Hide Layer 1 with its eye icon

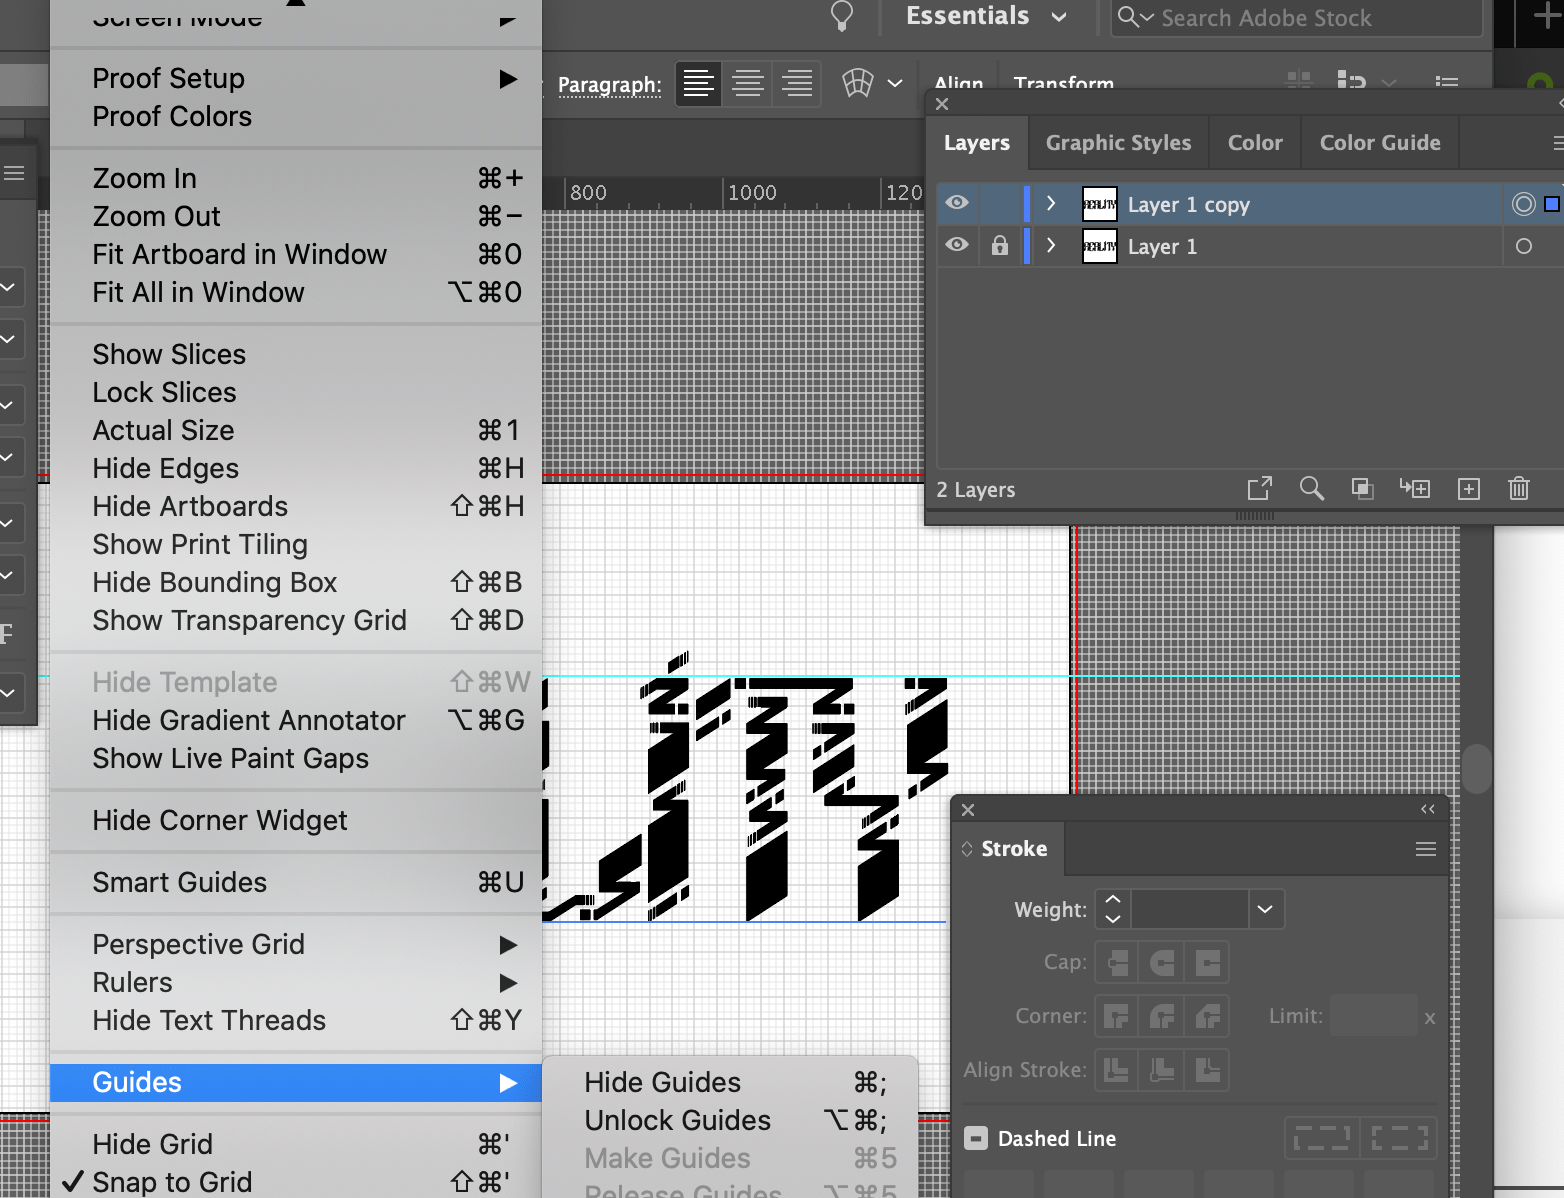pyautogui.click(x=956, y=246)
